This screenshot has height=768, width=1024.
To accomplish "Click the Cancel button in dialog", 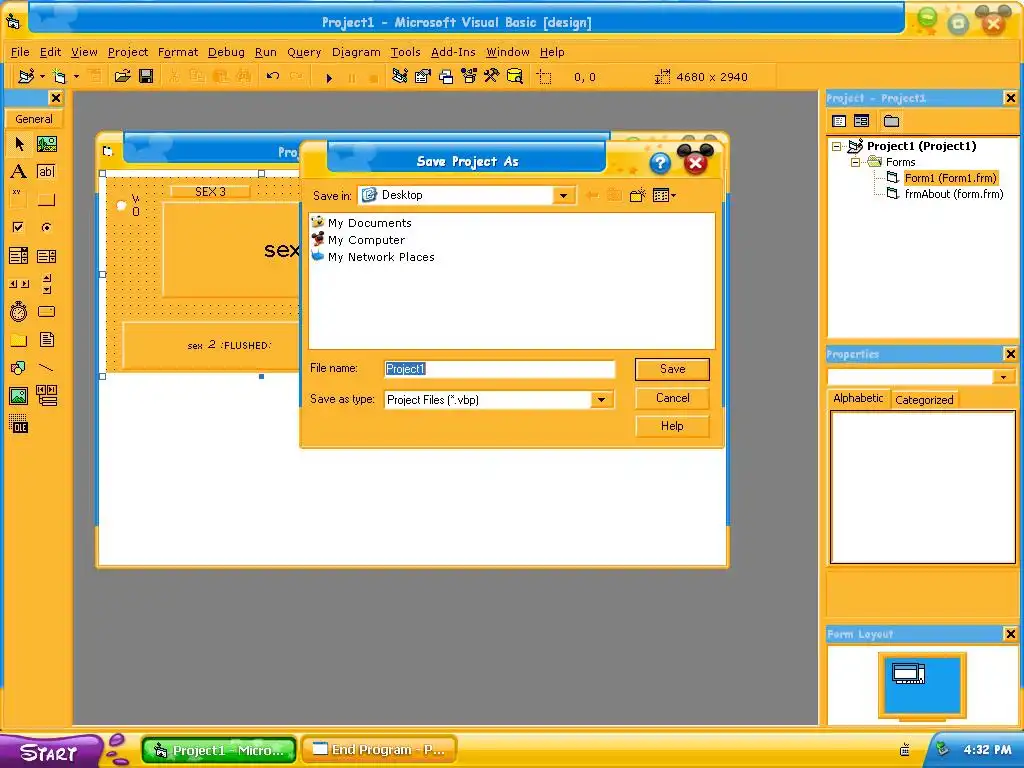I will tap(672, 398).
